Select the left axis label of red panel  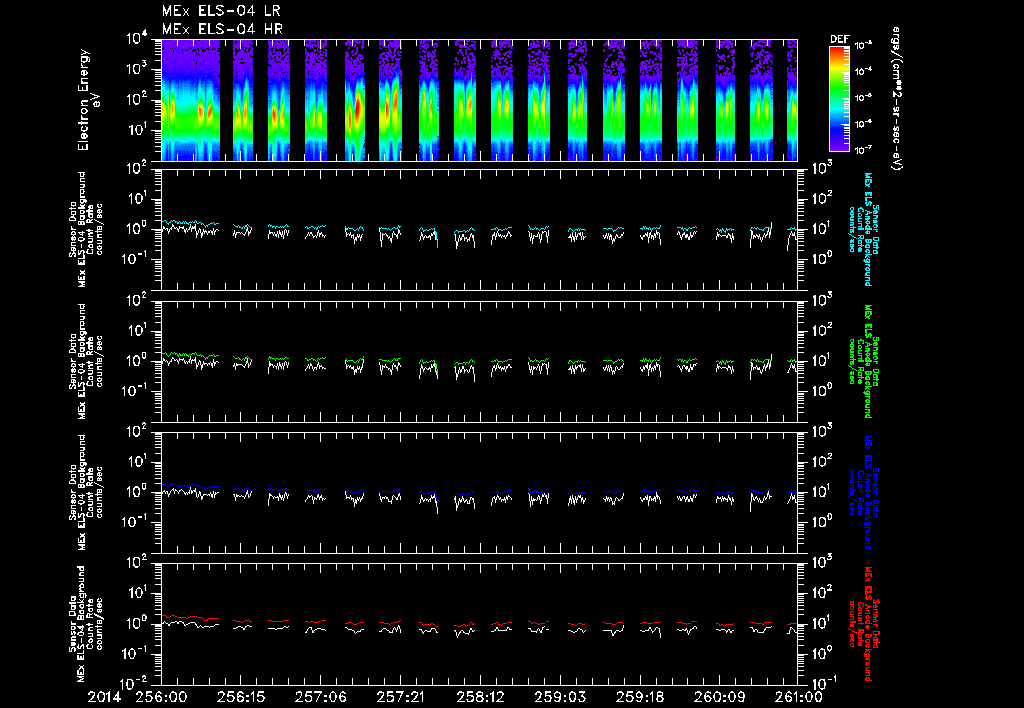tap(86, 624)
